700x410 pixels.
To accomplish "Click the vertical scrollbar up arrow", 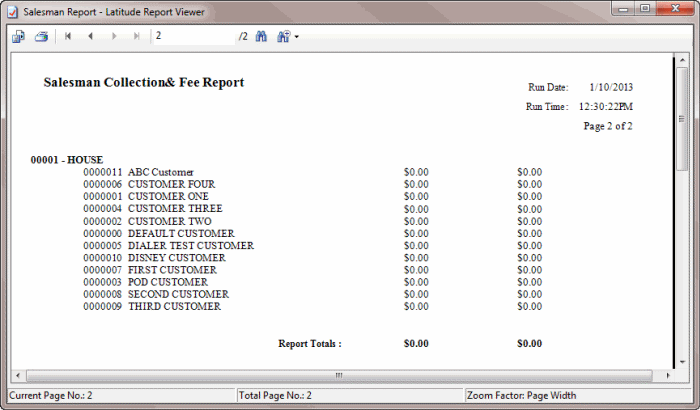I will (682, 62).
